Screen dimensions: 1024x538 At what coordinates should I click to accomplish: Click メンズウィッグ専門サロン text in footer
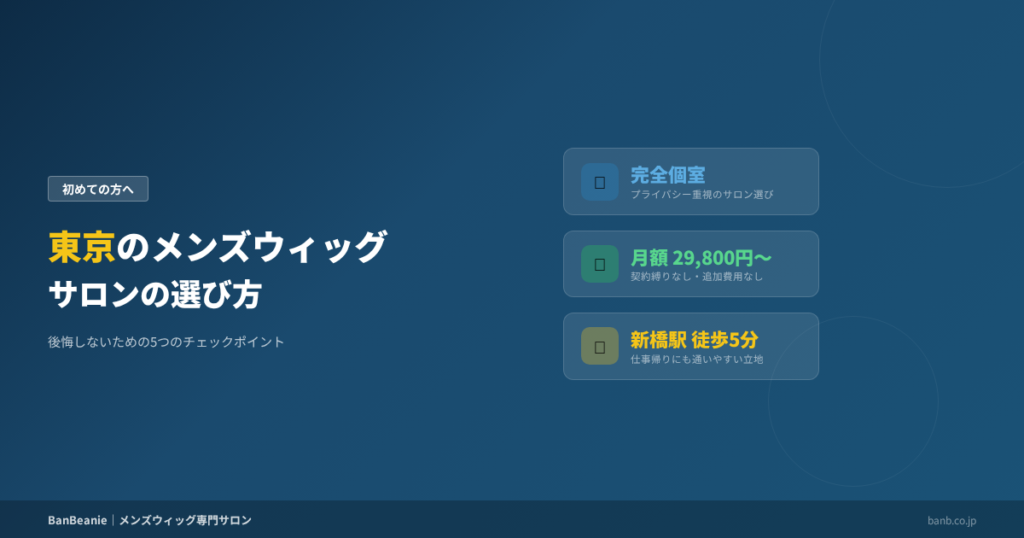tap(185, 520)
